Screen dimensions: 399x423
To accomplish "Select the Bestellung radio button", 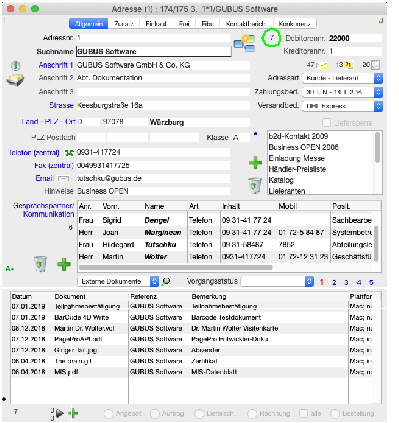I will 335,414.
